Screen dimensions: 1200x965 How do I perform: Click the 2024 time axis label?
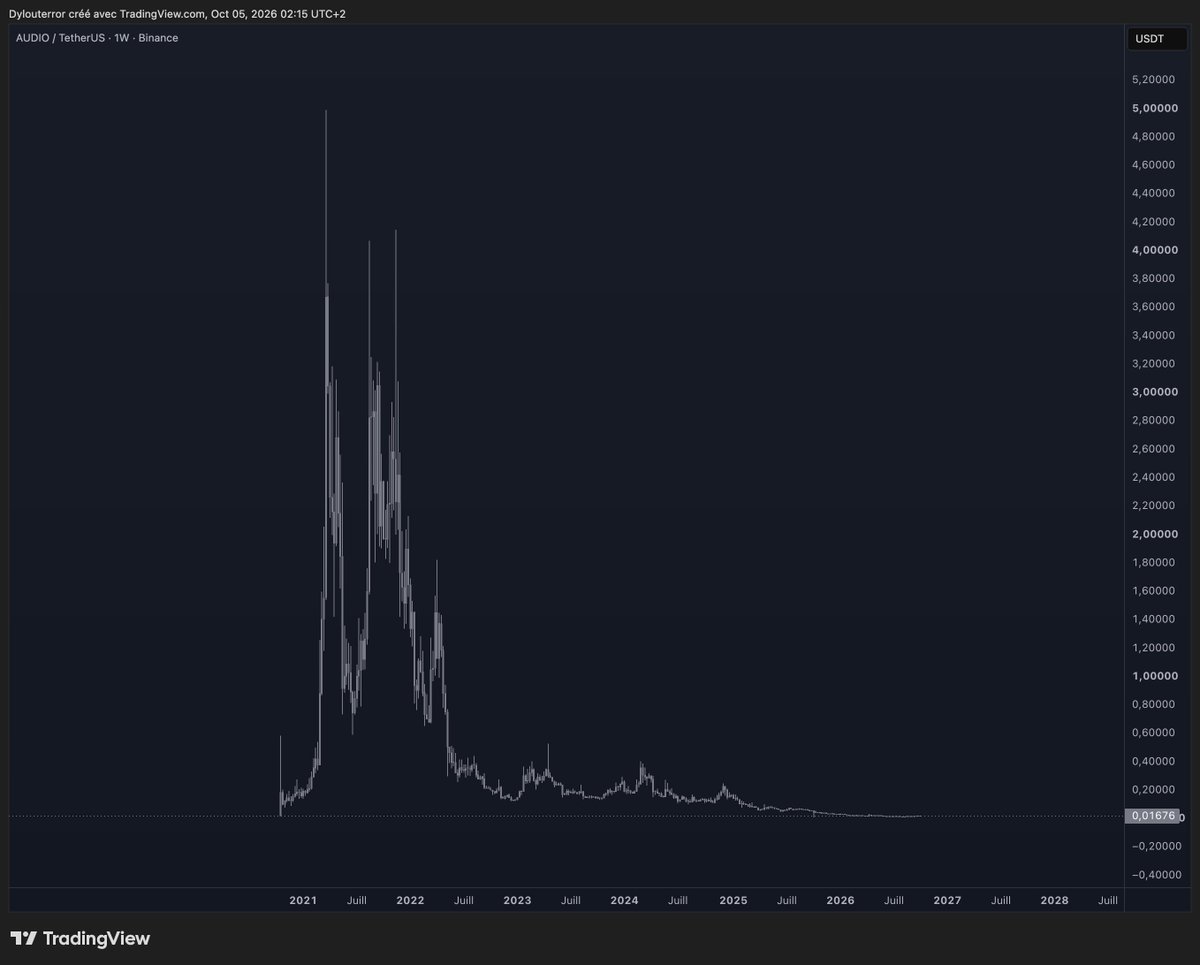[x=624, y=900]
